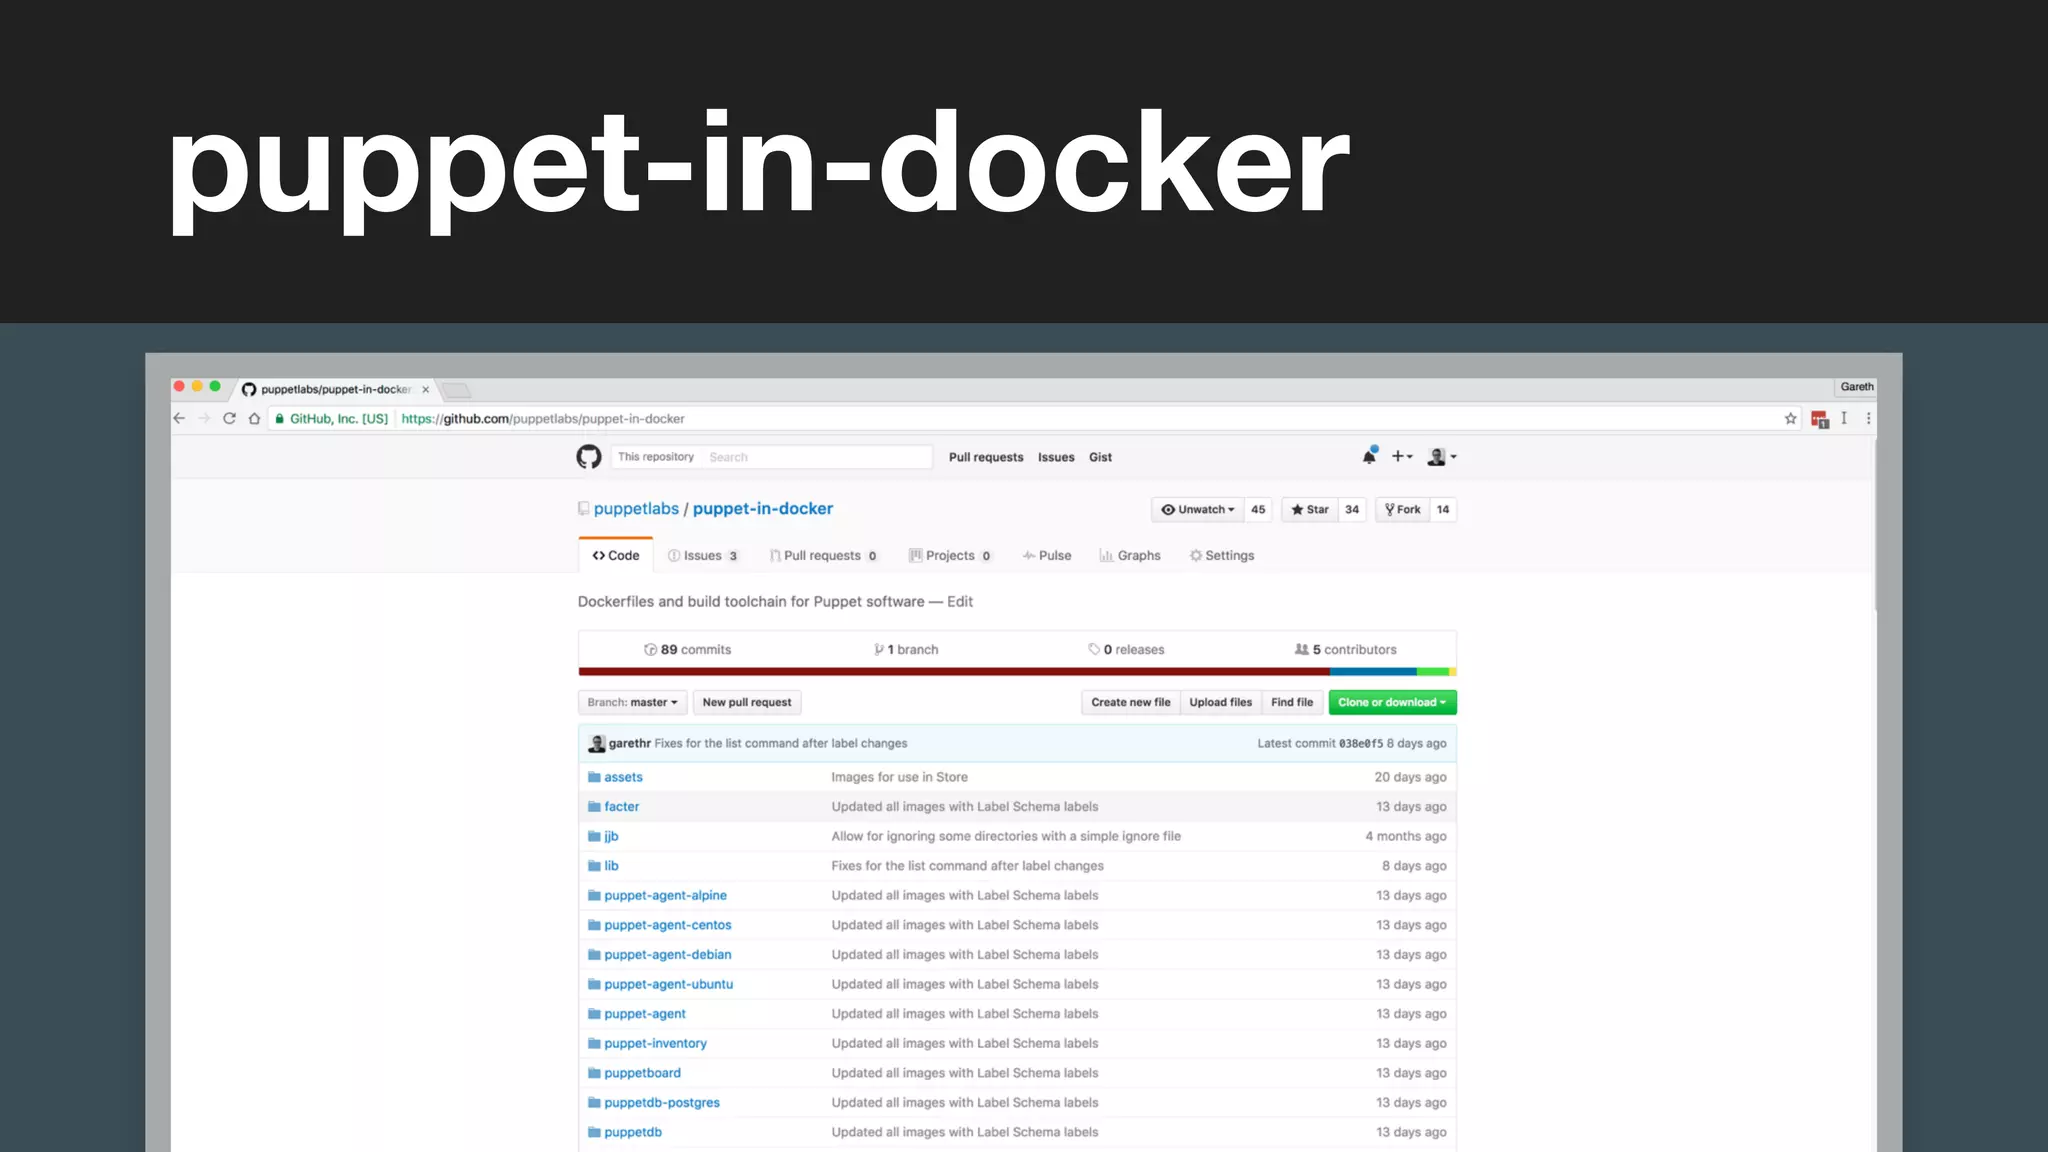Open the puppet-agent-alpine folder
This screenshot has height=1152, width=2048.
(x=665, y=896)
